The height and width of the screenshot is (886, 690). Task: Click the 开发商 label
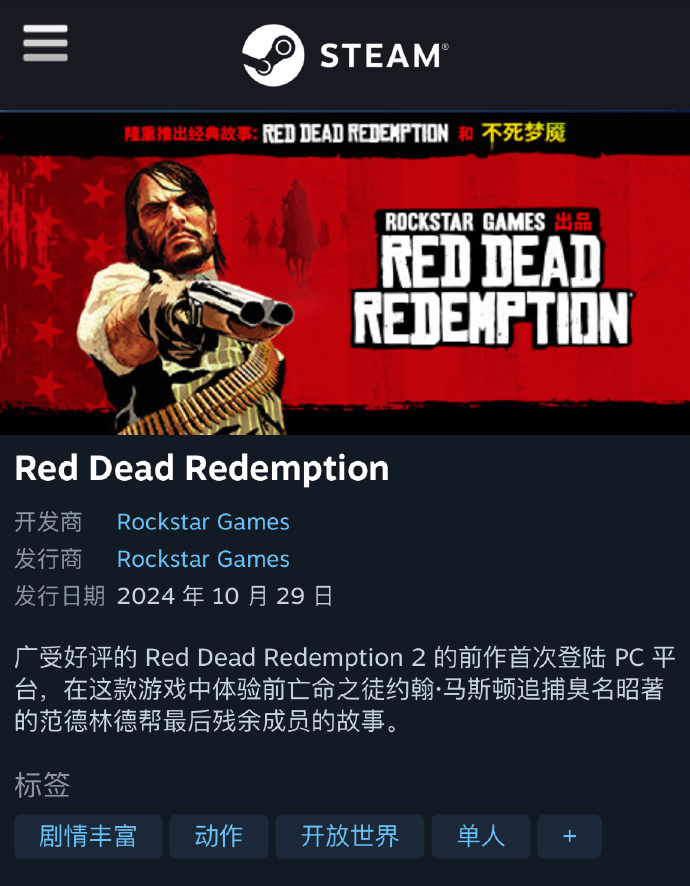[x=48, y=522]
